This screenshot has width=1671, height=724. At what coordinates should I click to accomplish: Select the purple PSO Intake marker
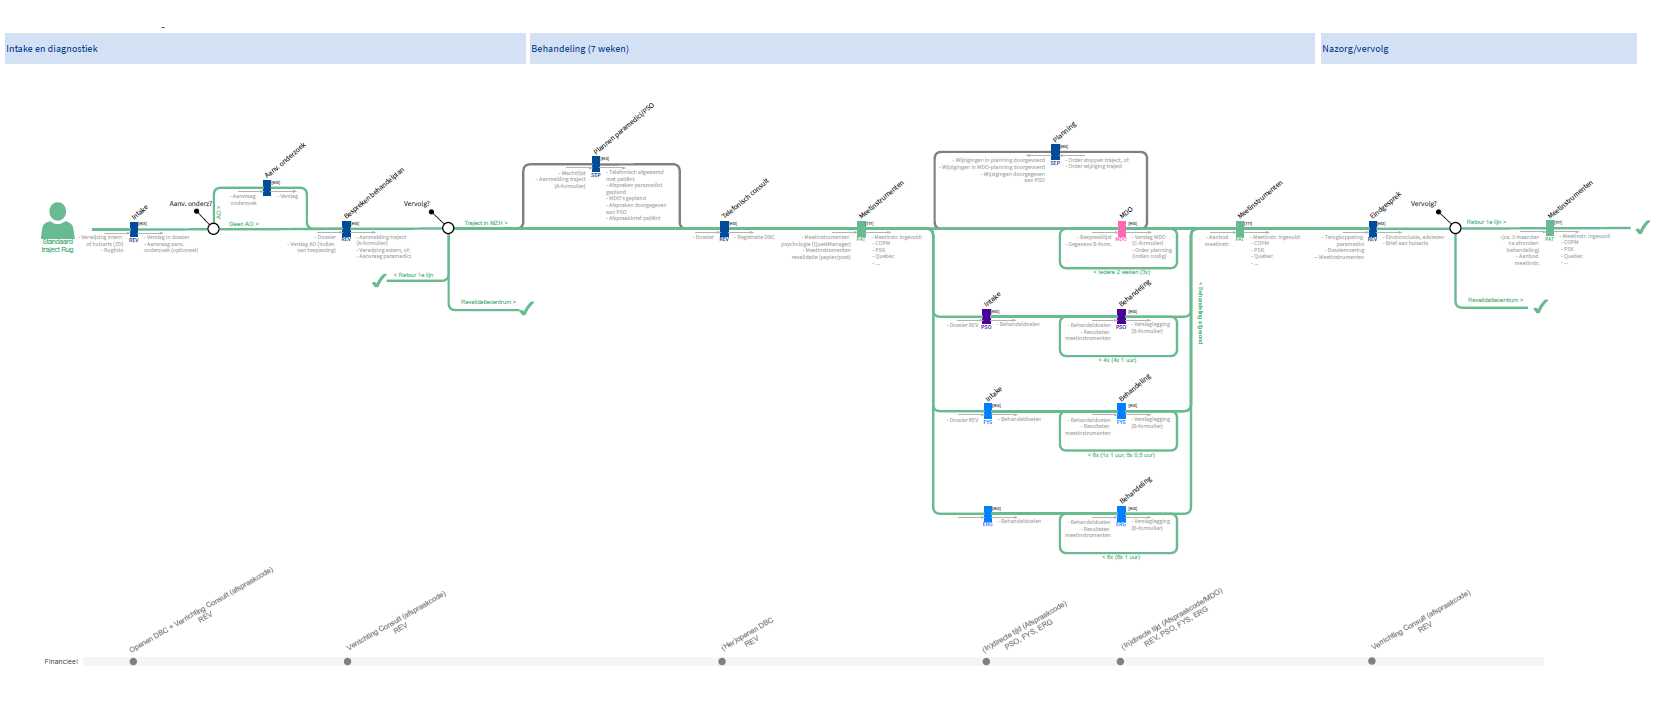(x=986, y=316)
